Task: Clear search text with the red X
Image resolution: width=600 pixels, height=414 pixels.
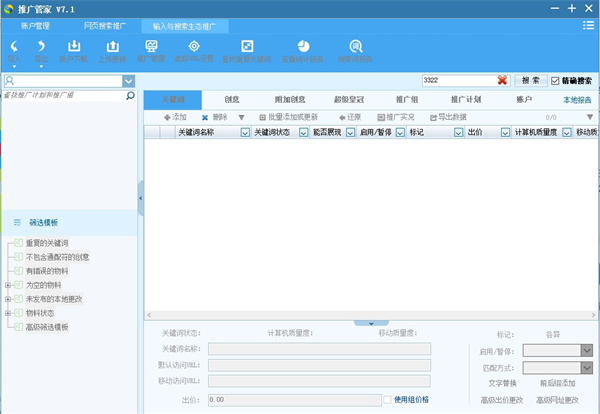Action: (x=502, y=80)
